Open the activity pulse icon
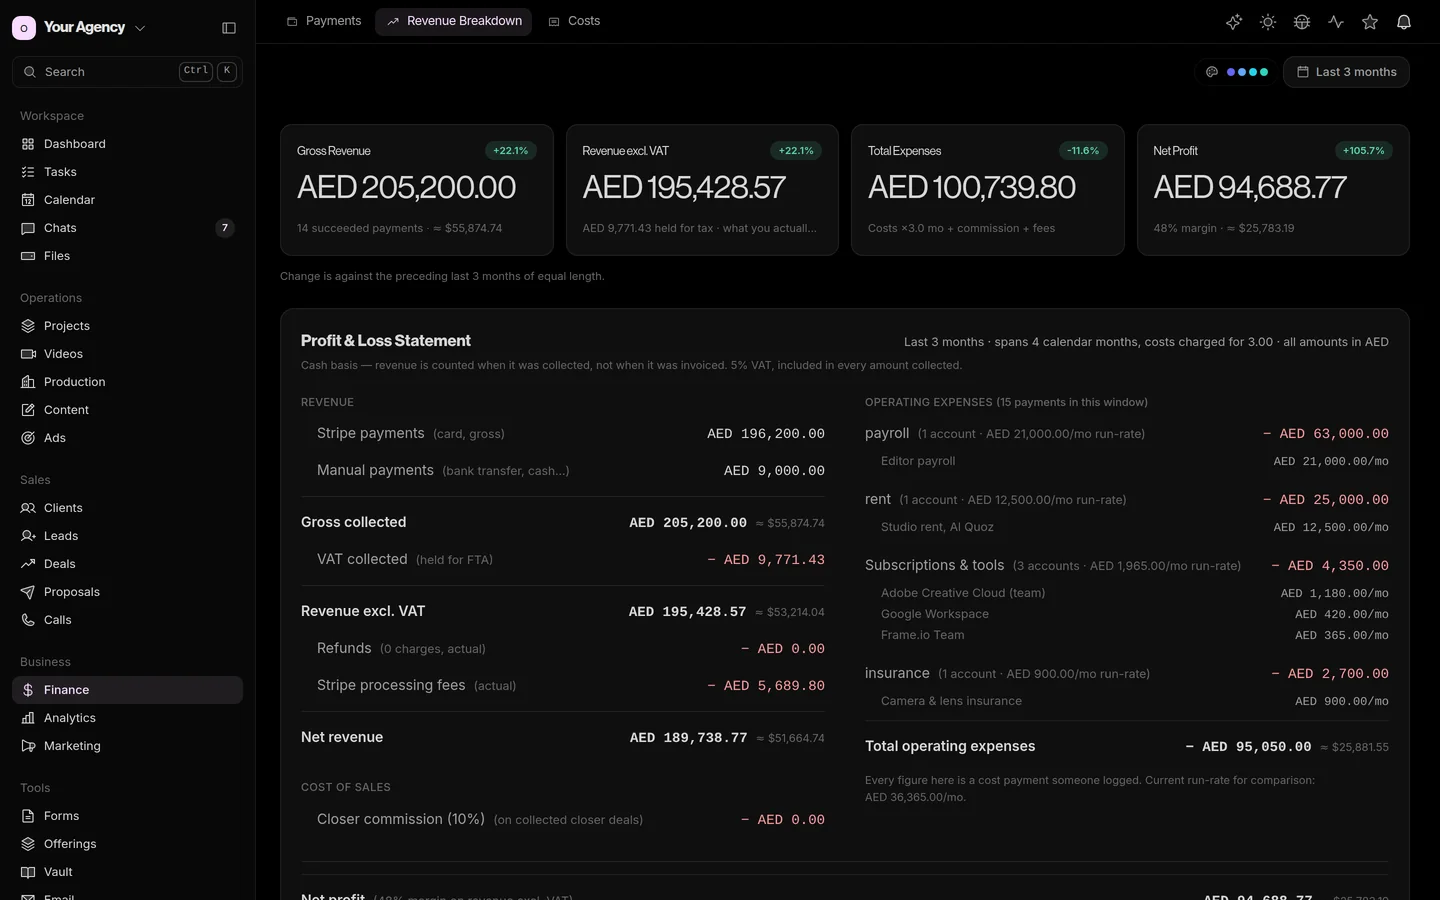The image size is (1440, 900). click(x=1336, y=22)
